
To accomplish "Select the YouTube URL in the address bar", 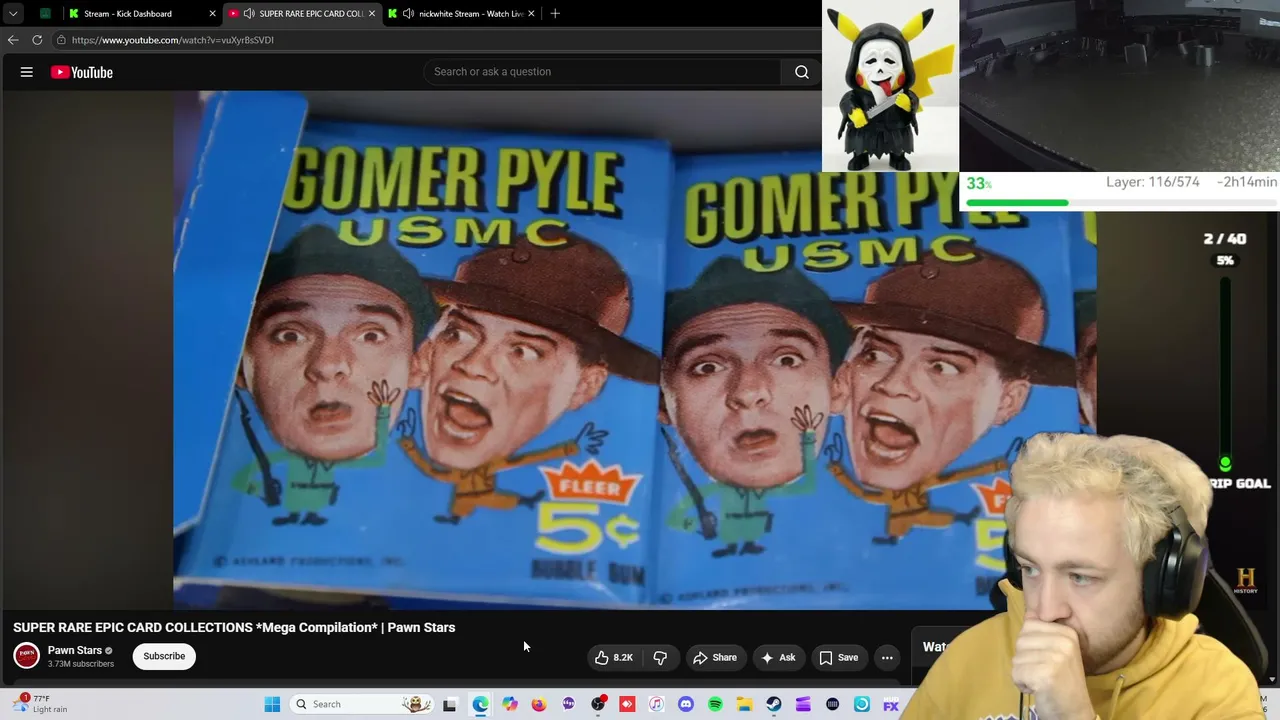I will (173, 40).
